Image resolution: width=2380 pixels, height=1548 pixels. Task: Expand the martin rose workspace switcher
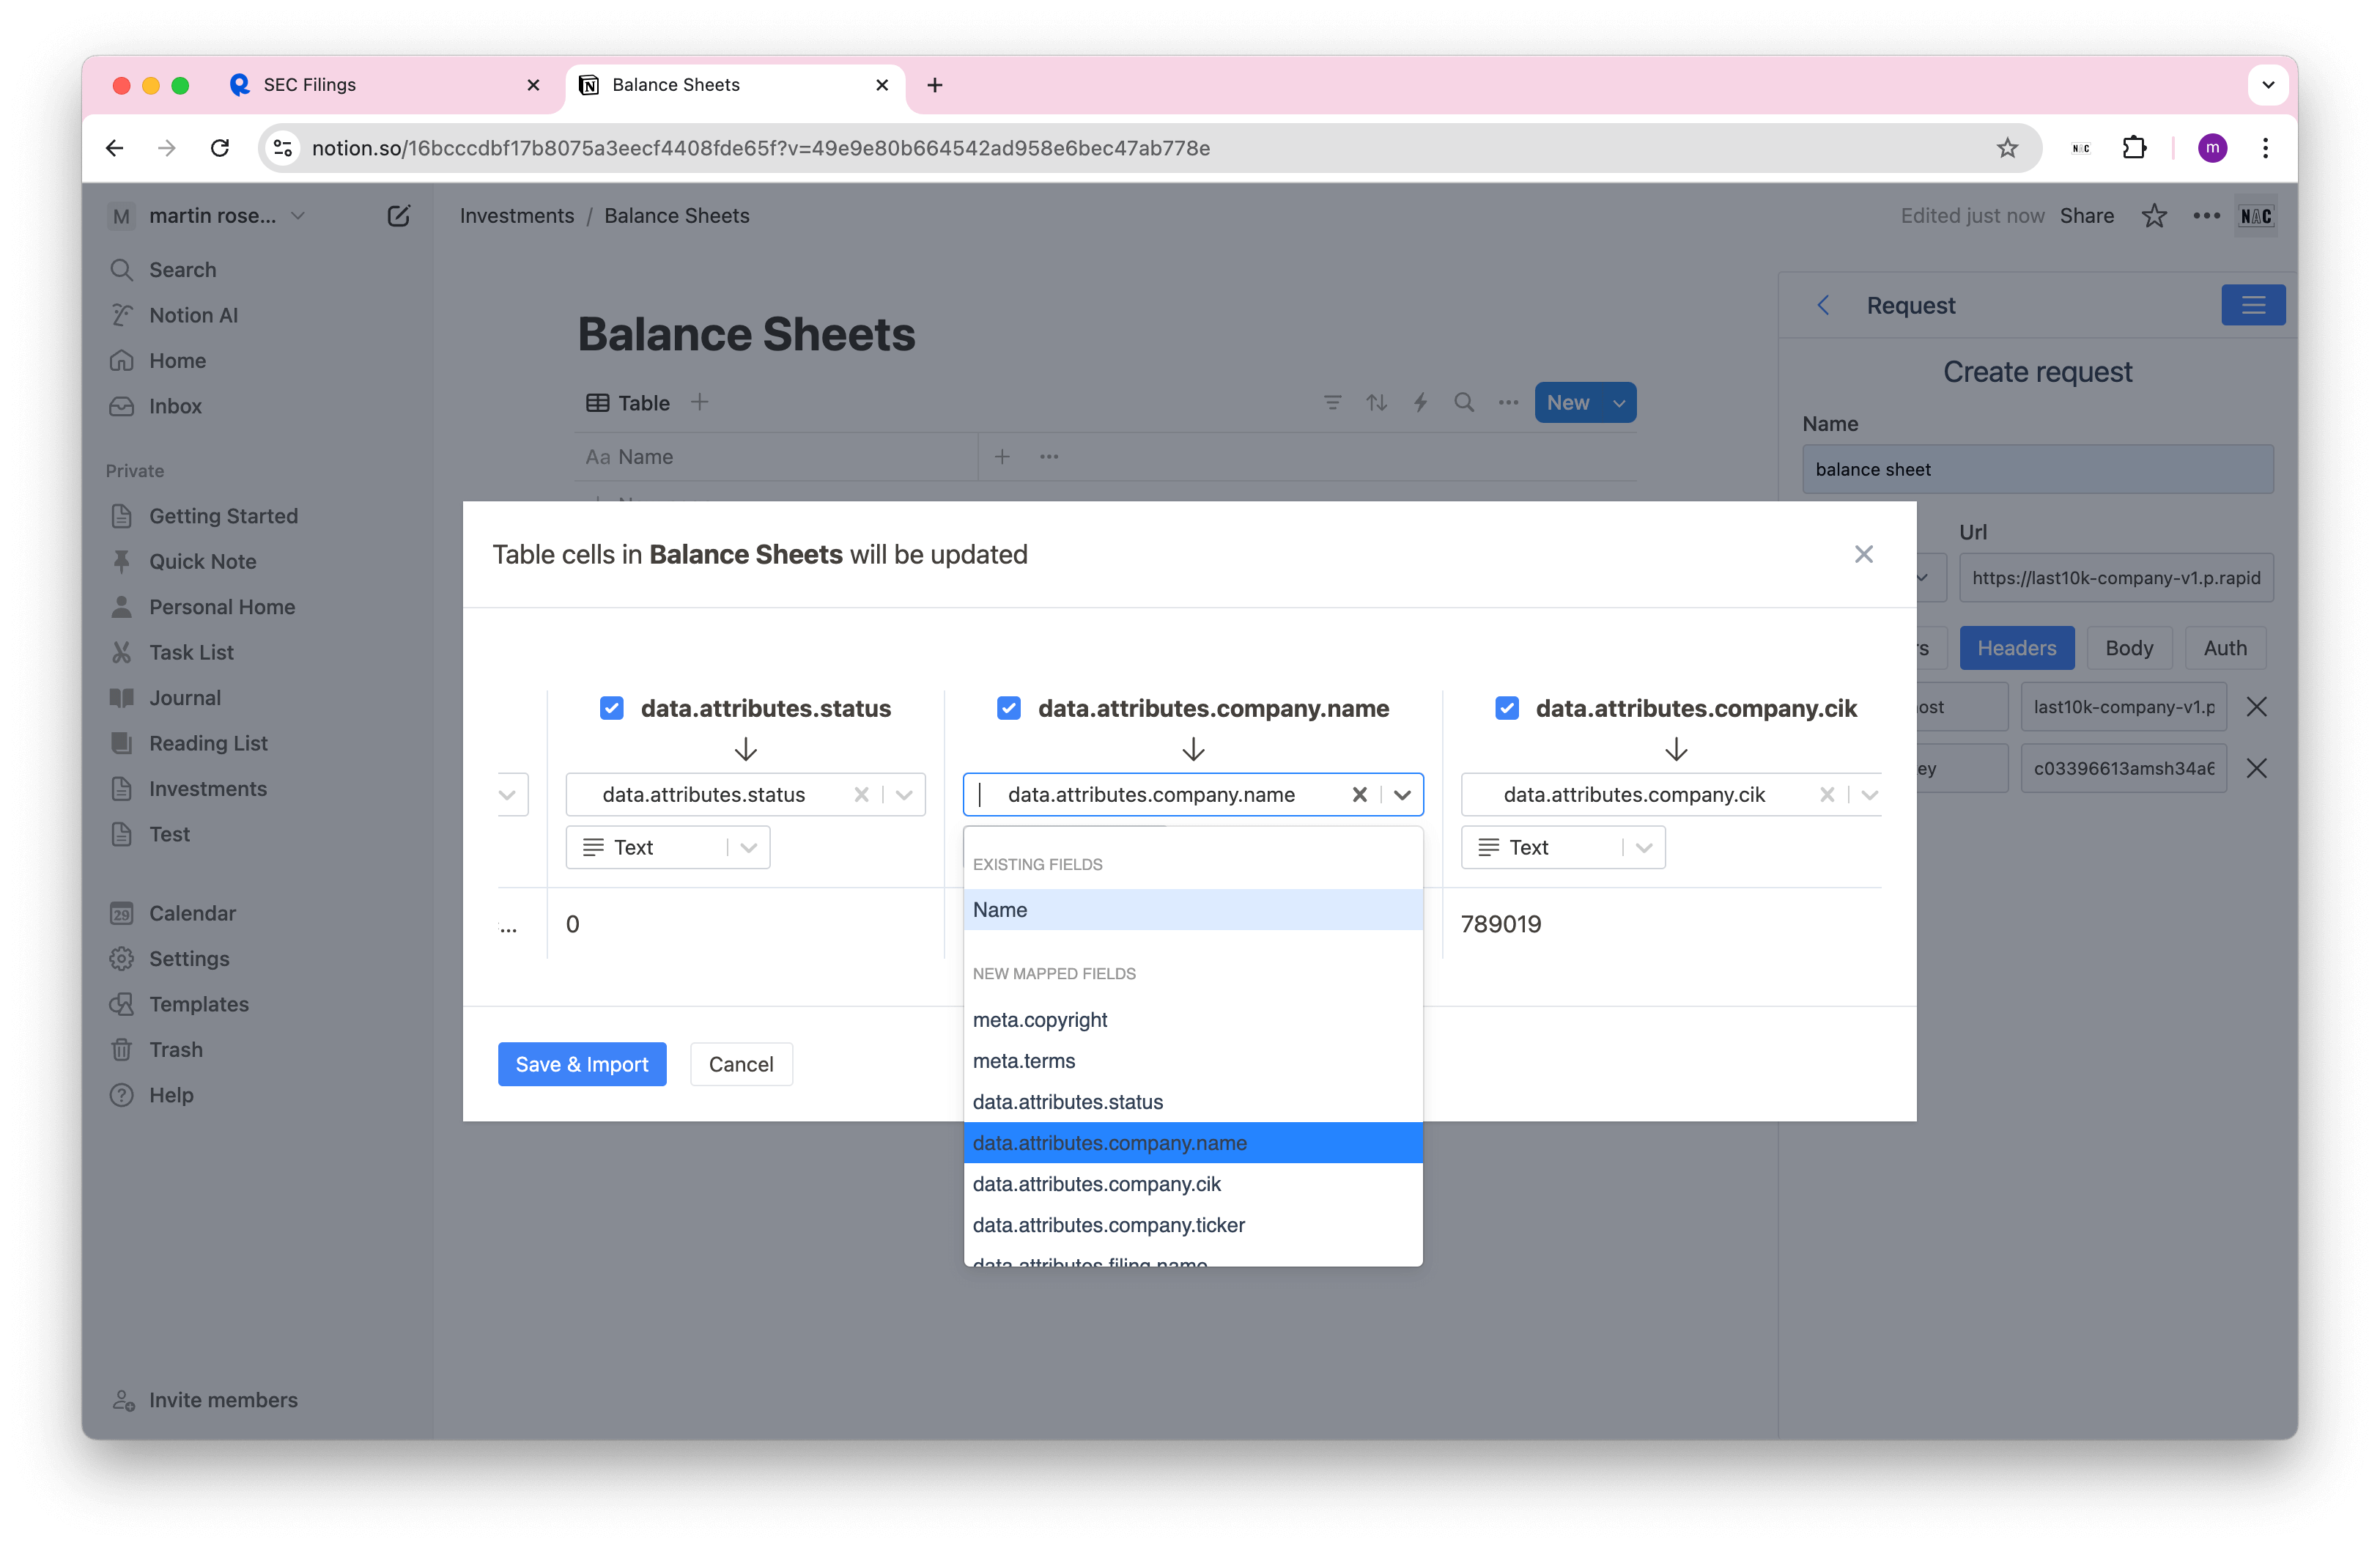(x=207, y=216)
